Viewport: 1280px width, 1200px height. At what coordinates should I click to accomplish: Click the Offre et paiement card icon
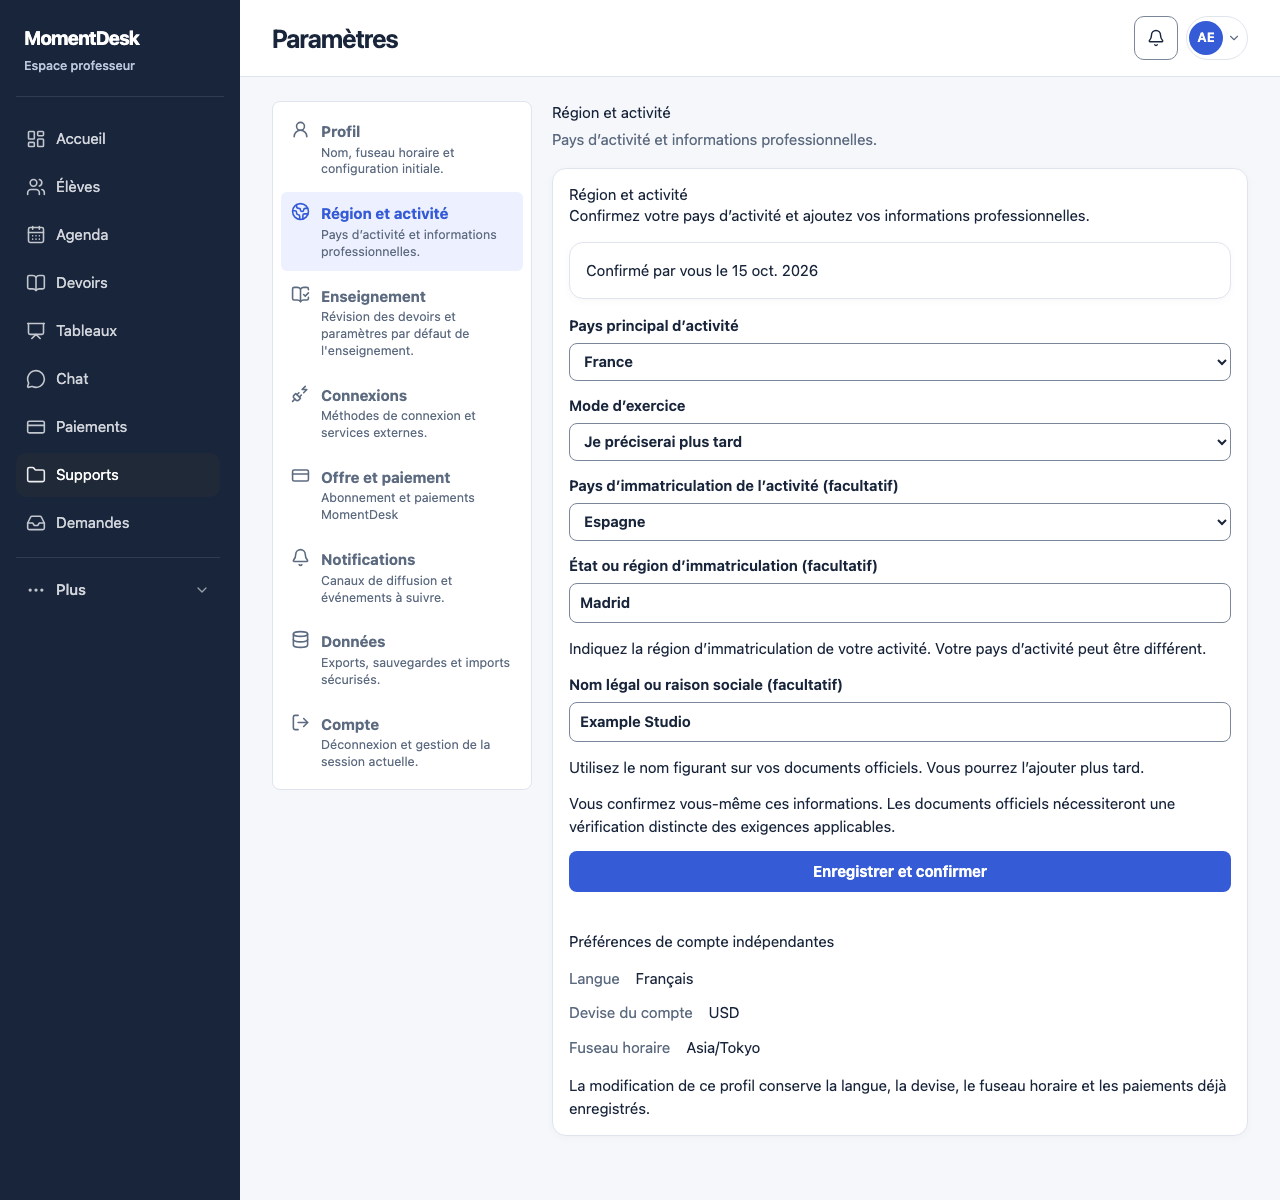300,476
